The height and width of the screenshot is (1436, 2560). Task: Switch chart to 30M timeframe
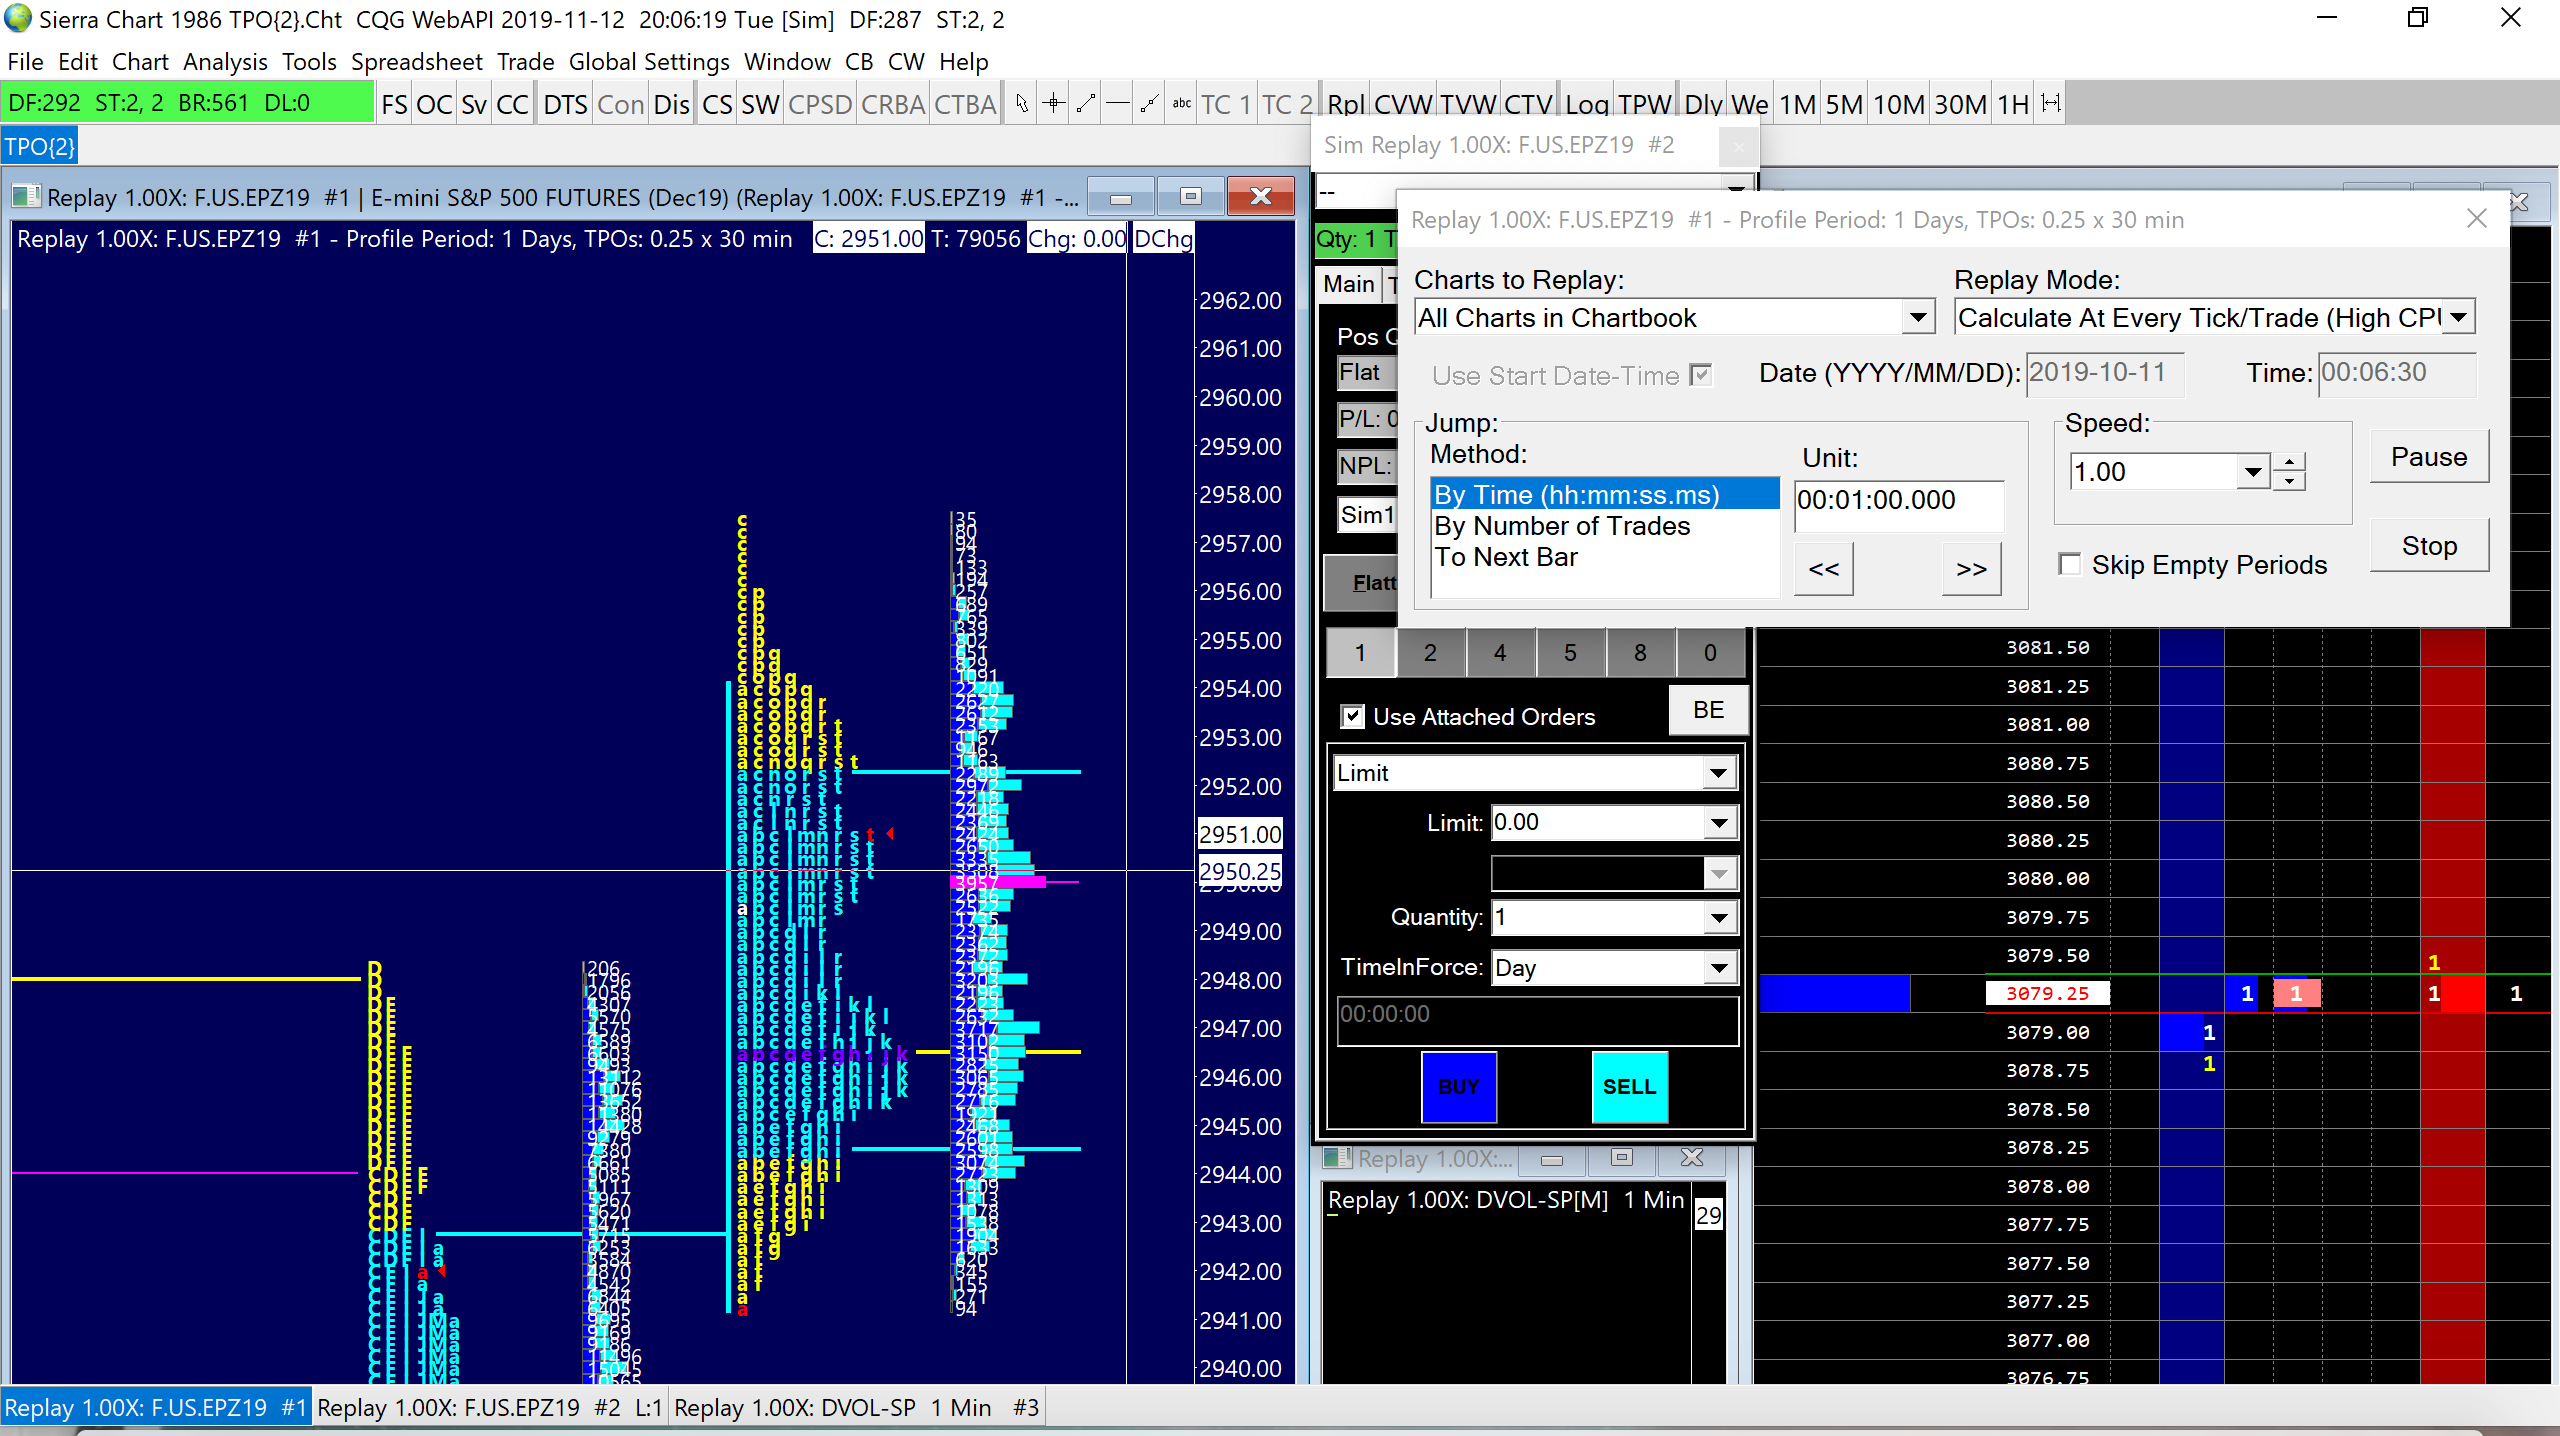[x=1961, y=104]
